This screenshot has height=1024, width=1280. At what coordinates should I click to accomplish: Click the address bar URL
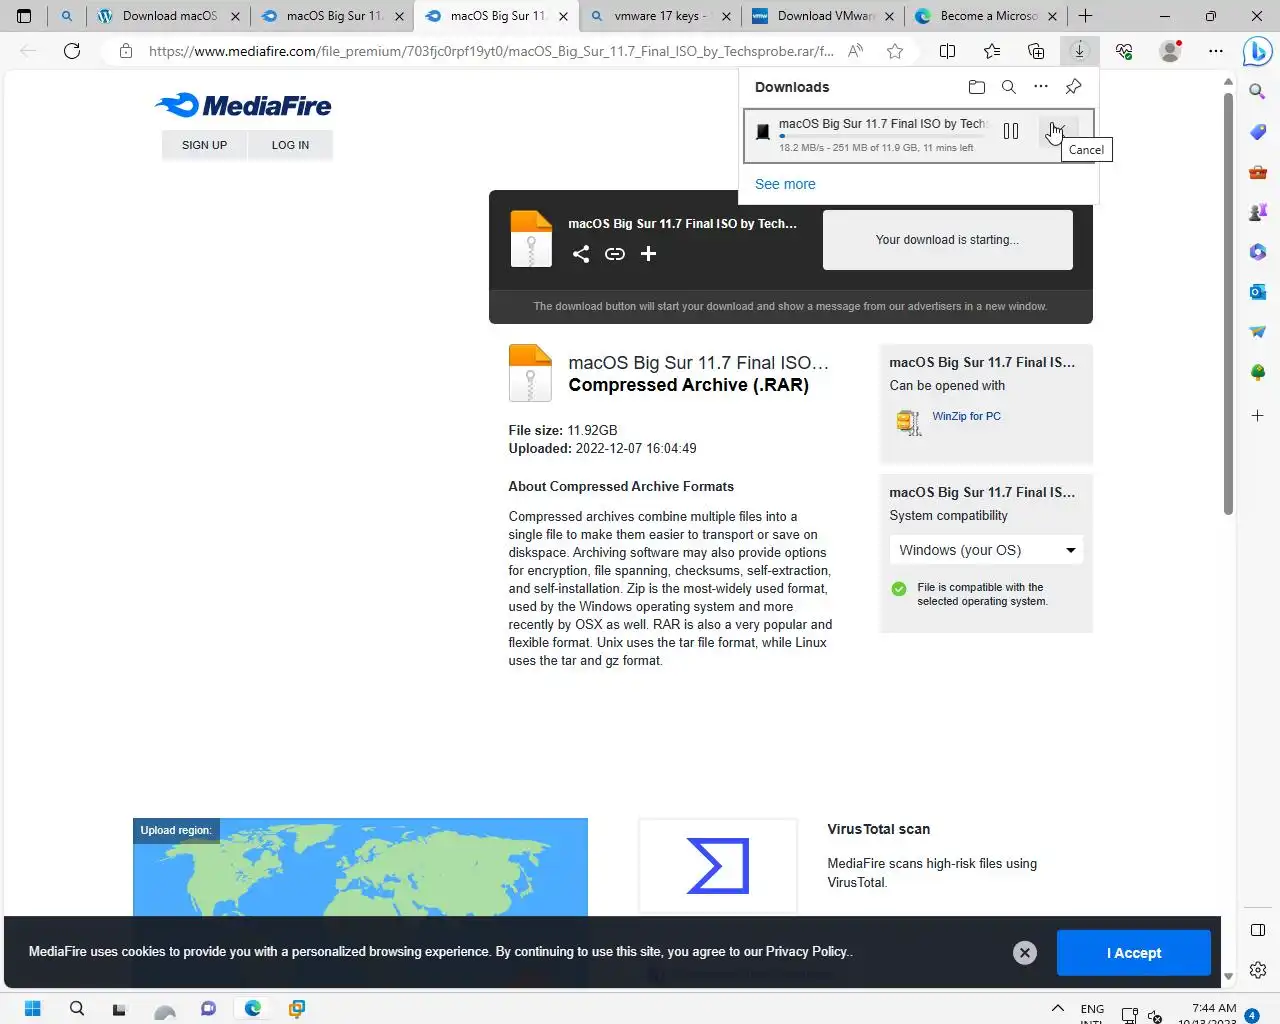[491, 51]
